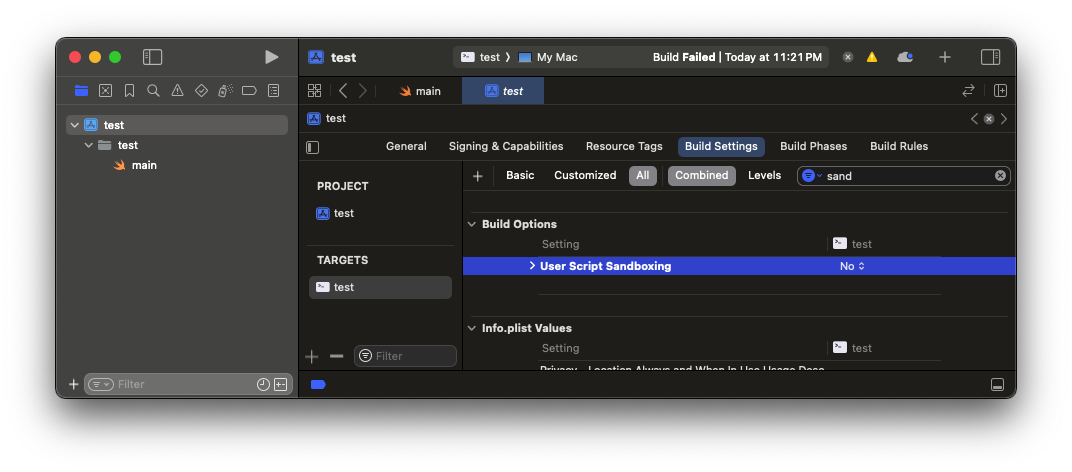Click the jump bar error icon
1072x472 pixels.
coord(989,118)
